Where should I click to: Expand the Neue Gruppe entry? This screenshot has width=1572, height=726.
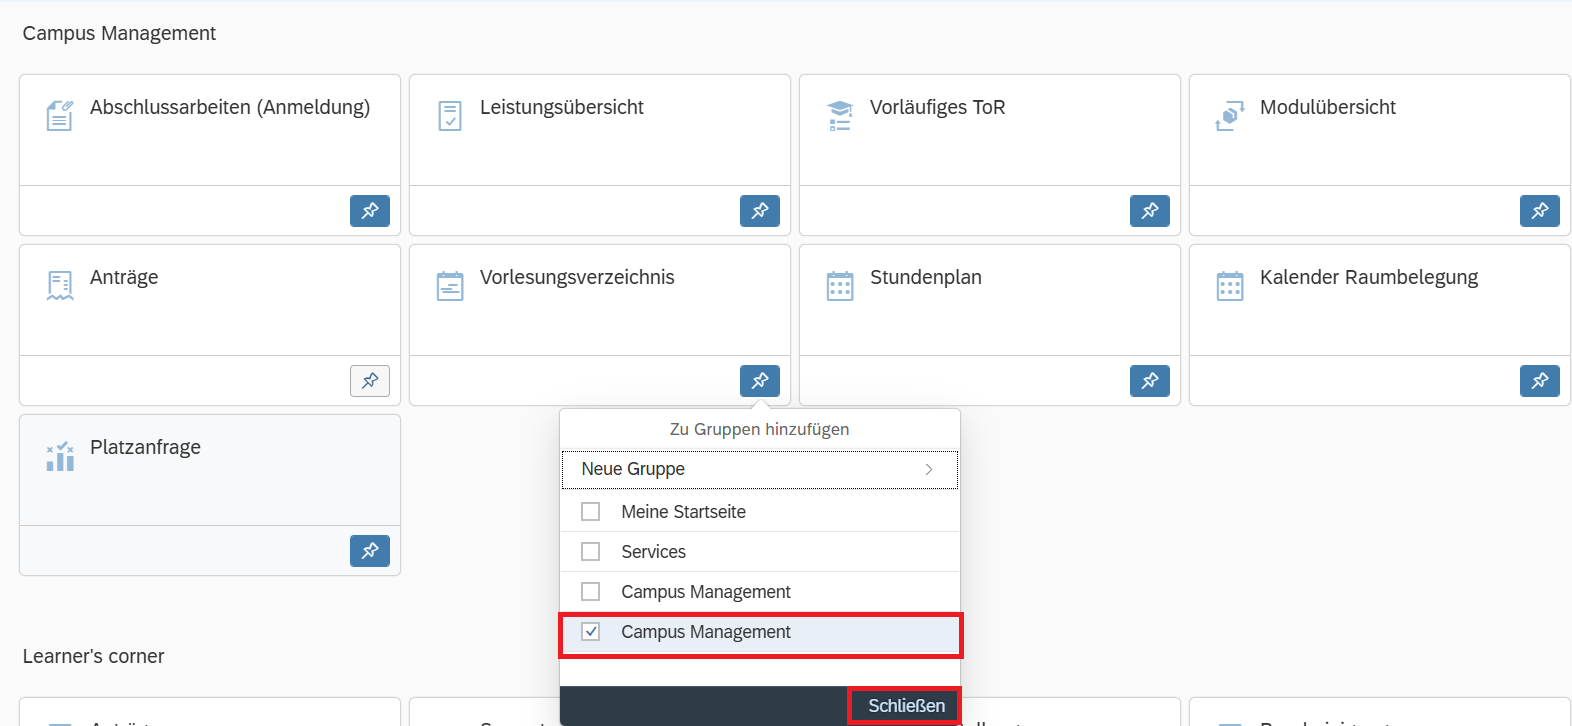click(760, 469)
